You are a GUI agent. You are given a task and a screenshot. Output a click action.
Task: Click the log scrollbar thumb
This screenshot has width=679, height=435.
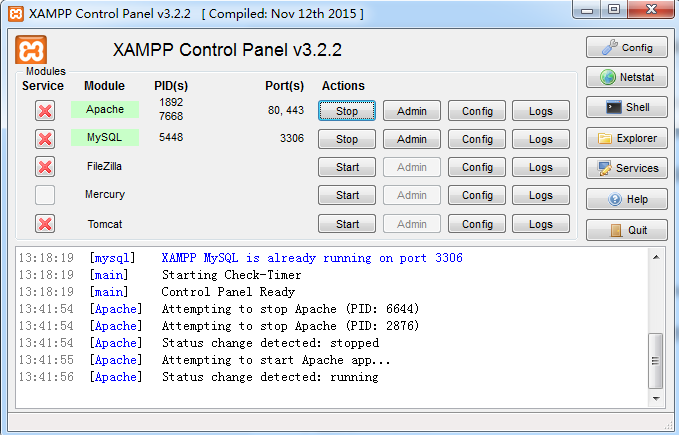point(656,361)
